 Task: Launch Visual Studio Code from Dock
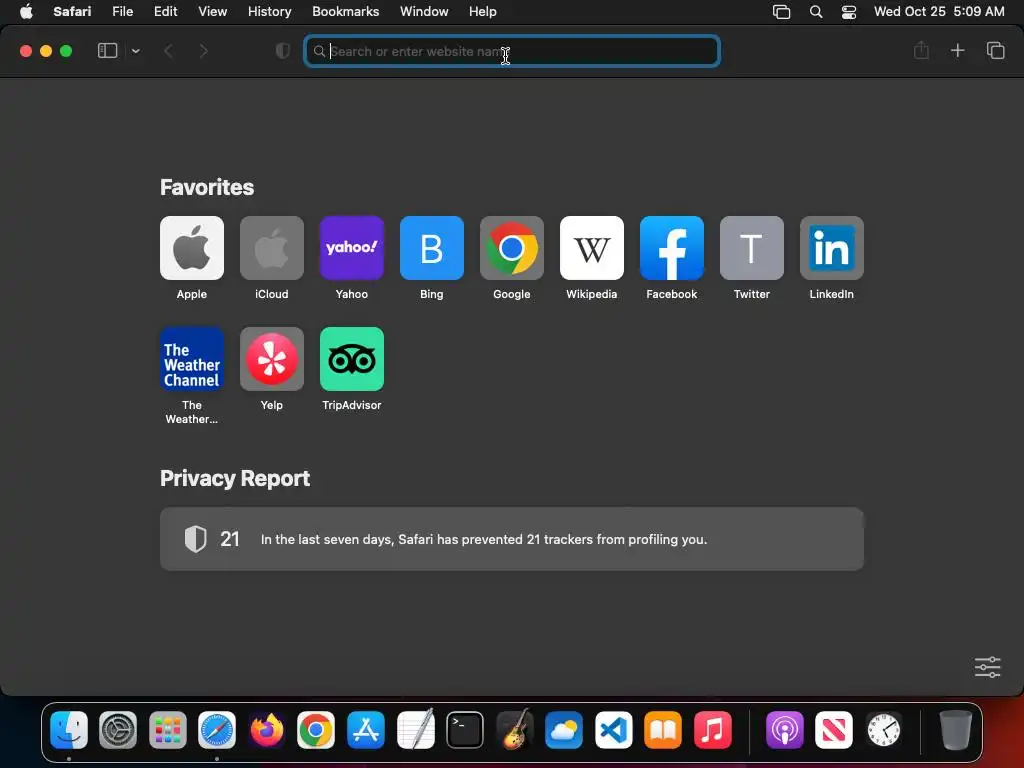613,729
